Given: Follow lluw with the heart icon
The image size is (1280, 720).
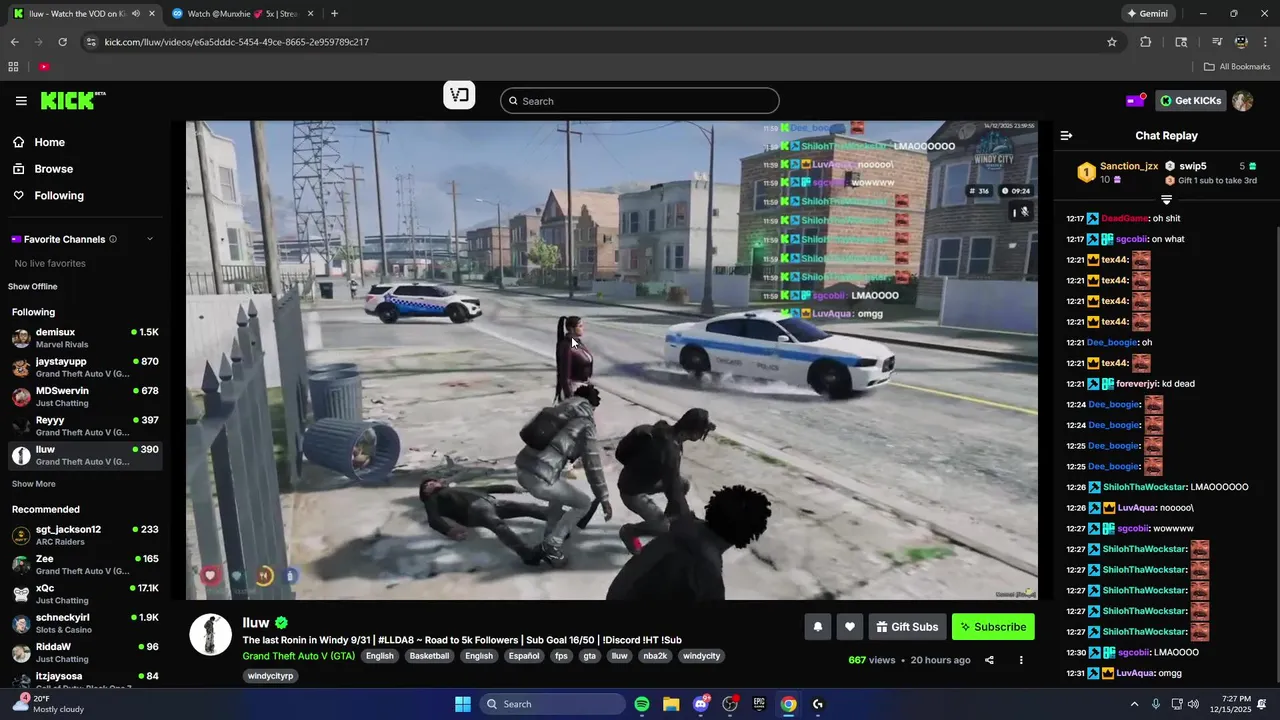Looking at the screenshot, I should (x=849, y=627).
